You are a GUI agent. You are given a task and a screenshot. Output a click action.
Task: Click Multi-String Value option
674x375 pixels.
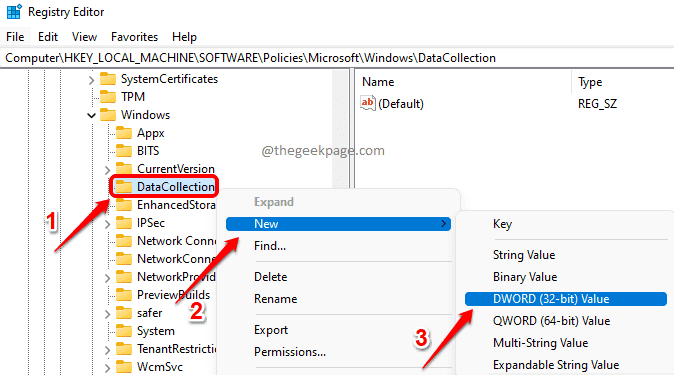540,343
